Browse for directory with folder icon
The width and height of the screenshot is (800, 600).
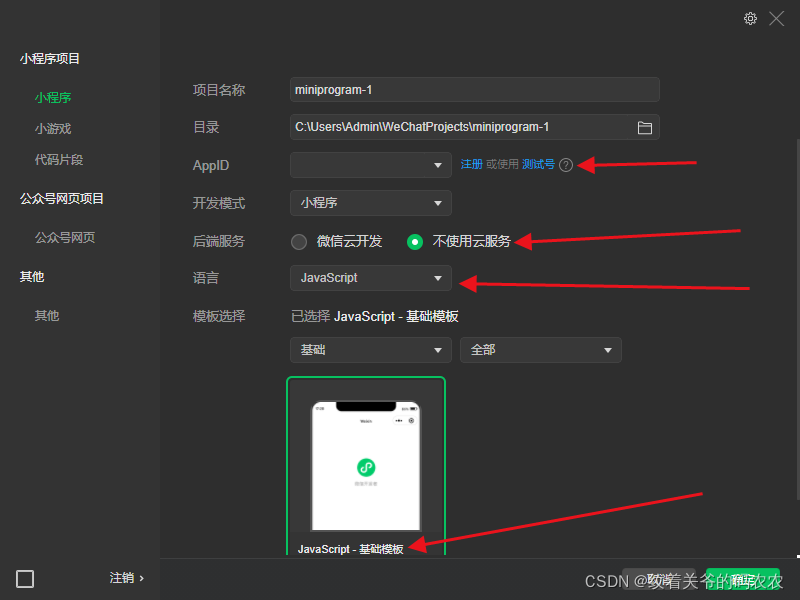click(644, 128)
